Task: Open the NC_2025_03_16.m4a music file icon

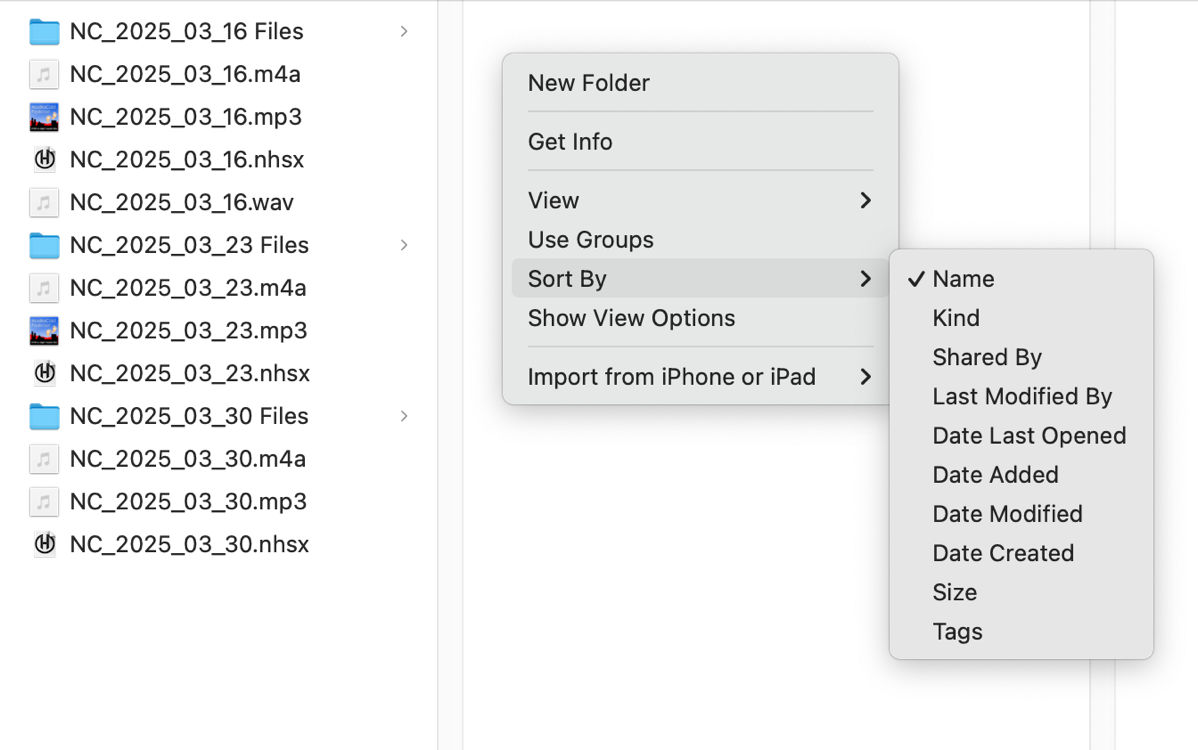Action: coord(44,74)
